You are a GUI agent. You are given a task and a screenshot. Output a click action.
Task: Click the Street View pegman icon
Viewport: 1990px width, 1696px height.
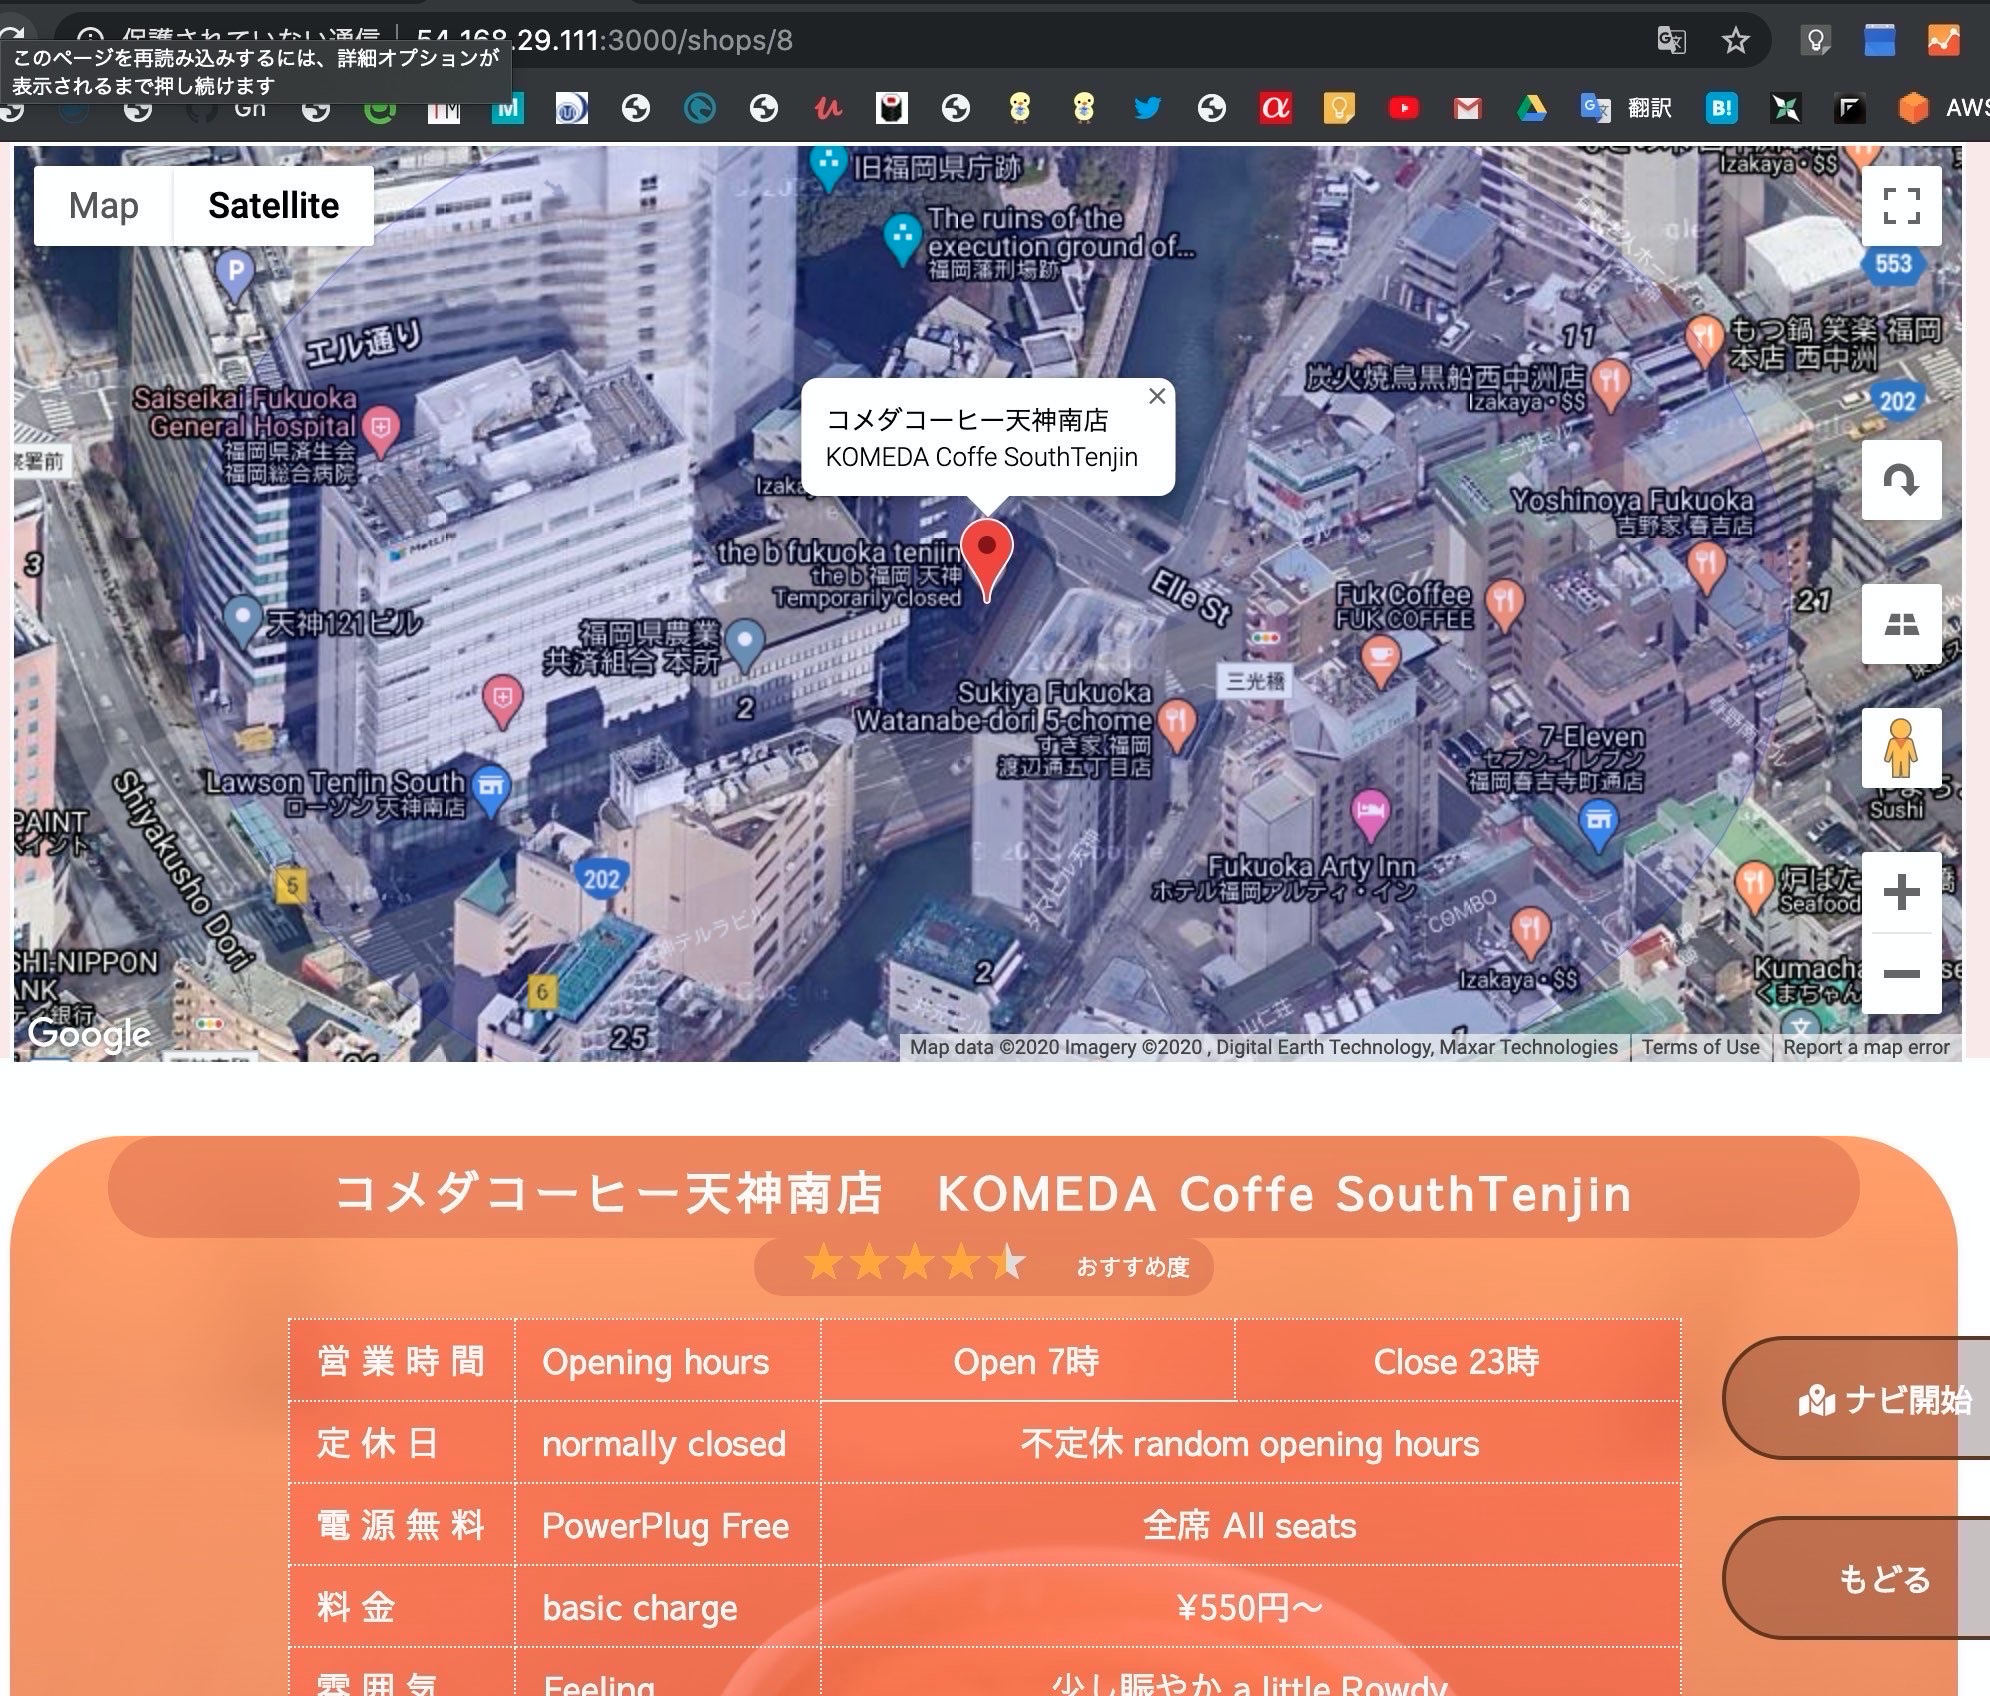point(1900,748)
